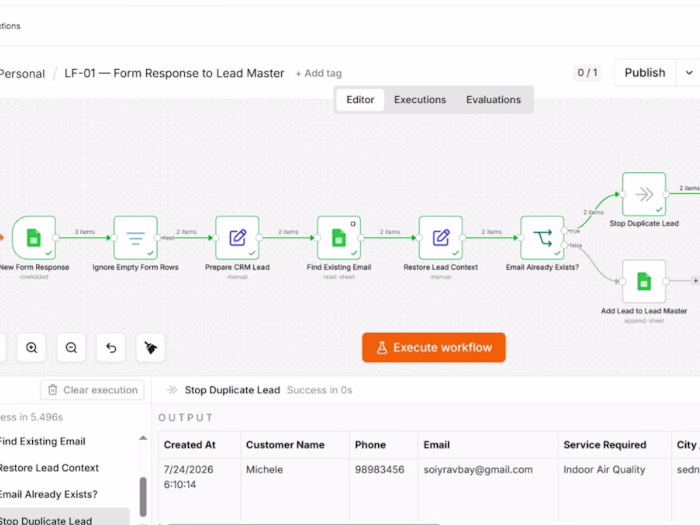The width and height of the screenshot is (700, 525).
Task: Open the Restore Lead Context node
Action: pos(441,238)
